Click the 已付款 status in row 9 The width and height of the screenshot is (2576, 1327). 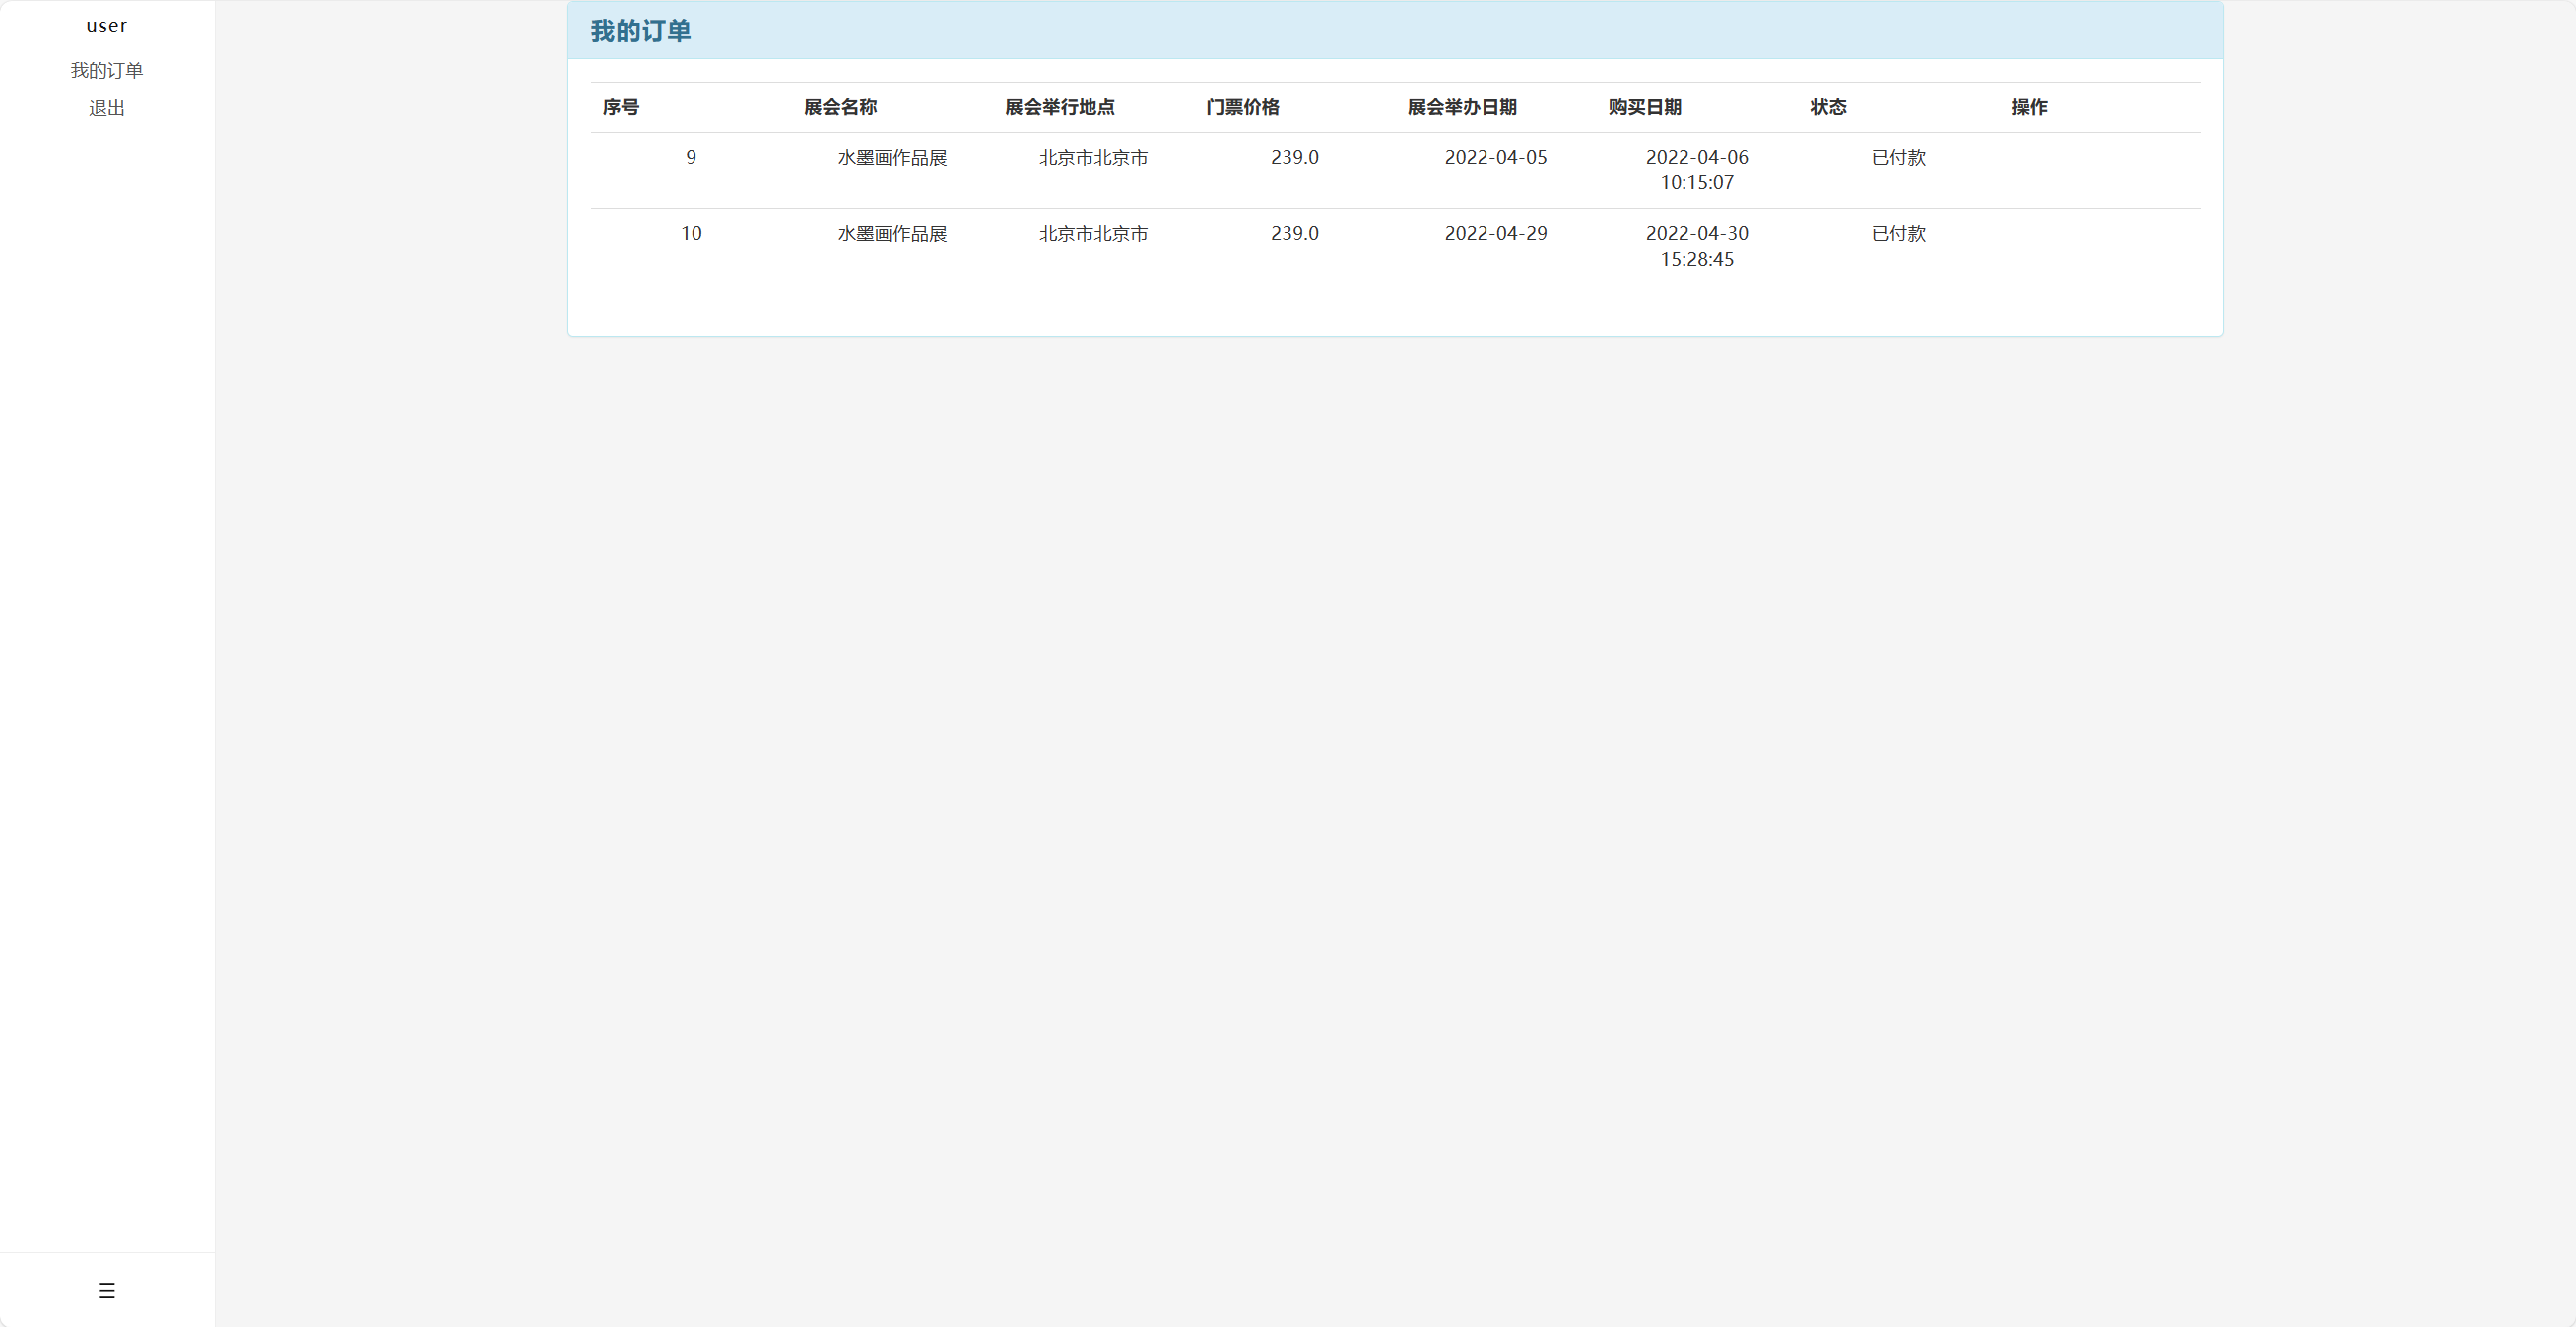tap(1897, 157)
